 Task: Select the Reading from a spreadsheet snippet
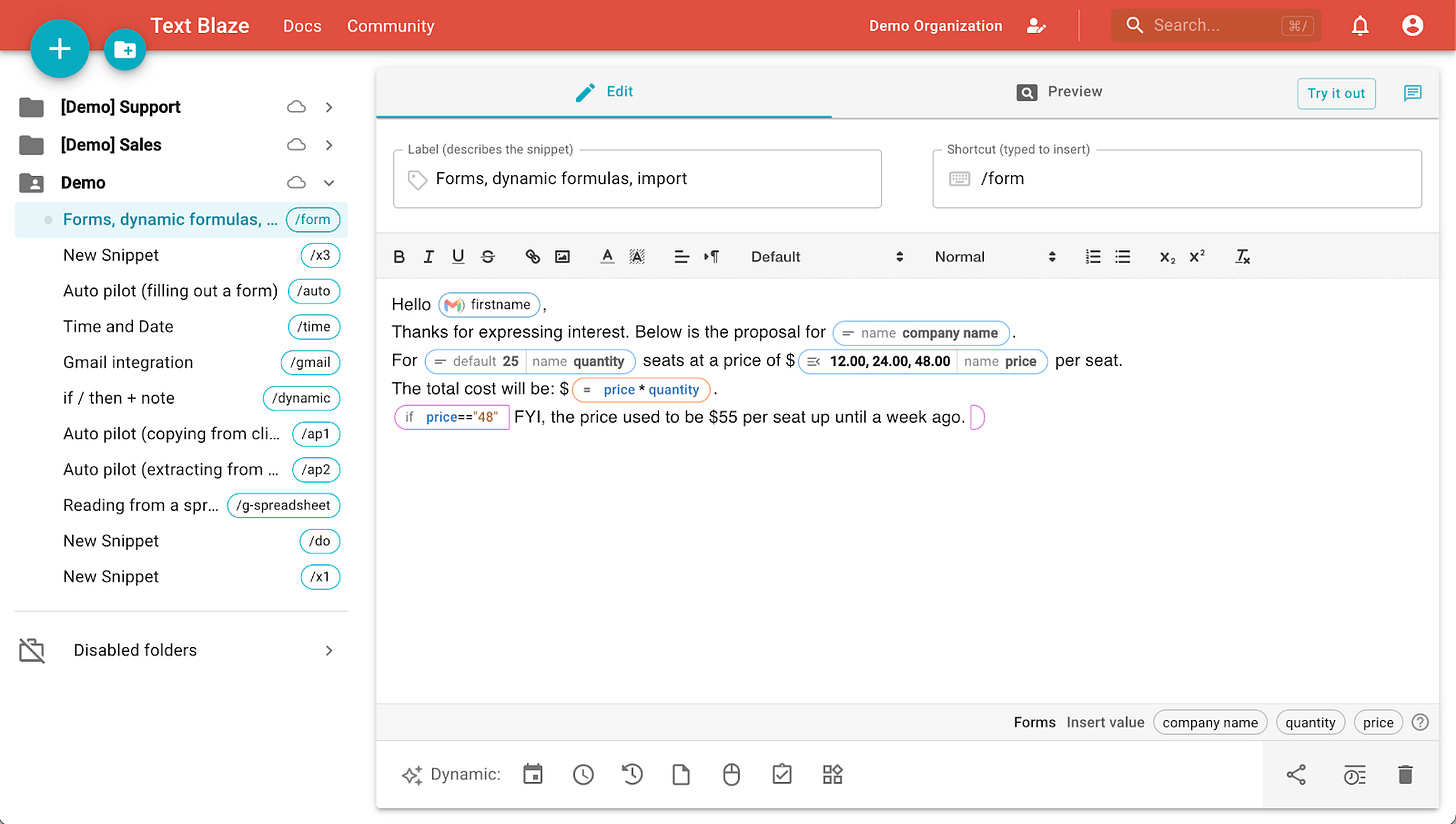181,505
